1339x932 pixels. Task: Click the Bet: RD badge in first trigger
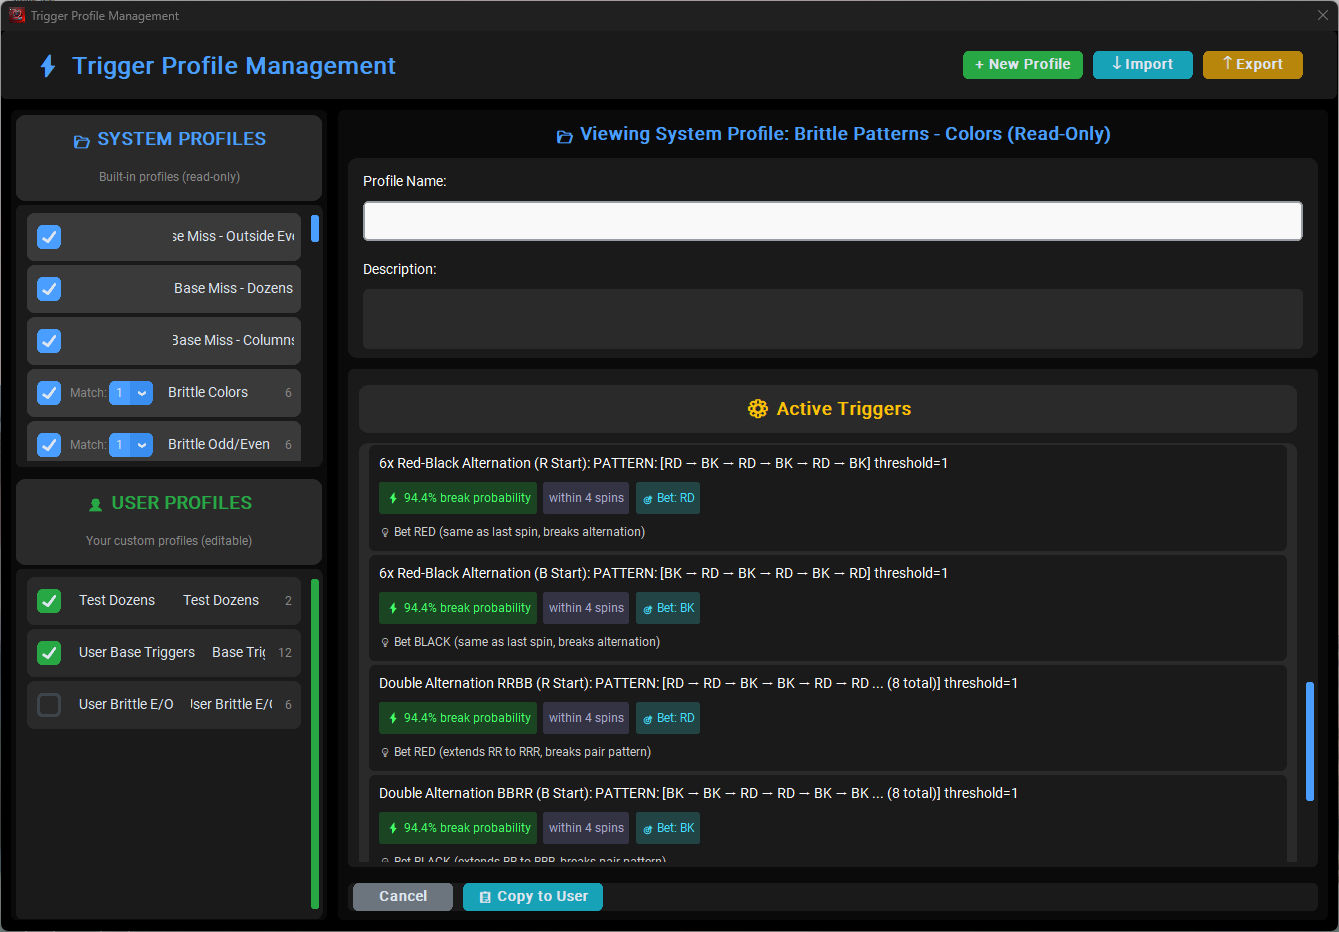[x=668, y=498]
